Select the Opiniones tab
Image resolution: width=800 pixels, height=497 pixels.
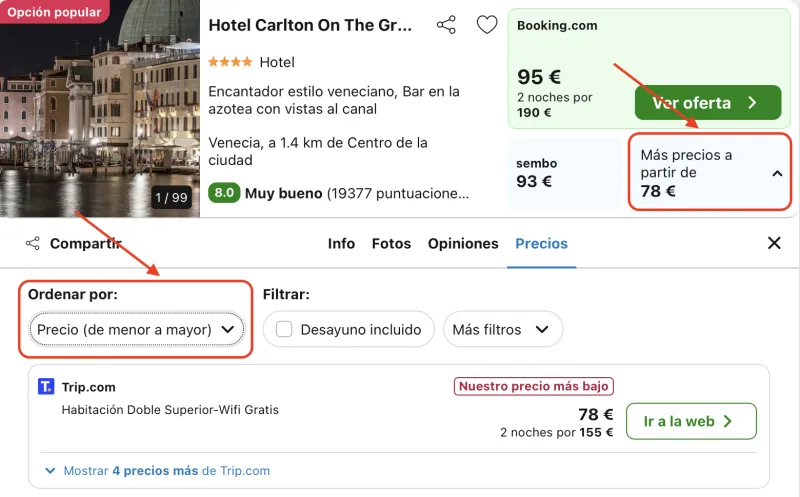point(463,243)
